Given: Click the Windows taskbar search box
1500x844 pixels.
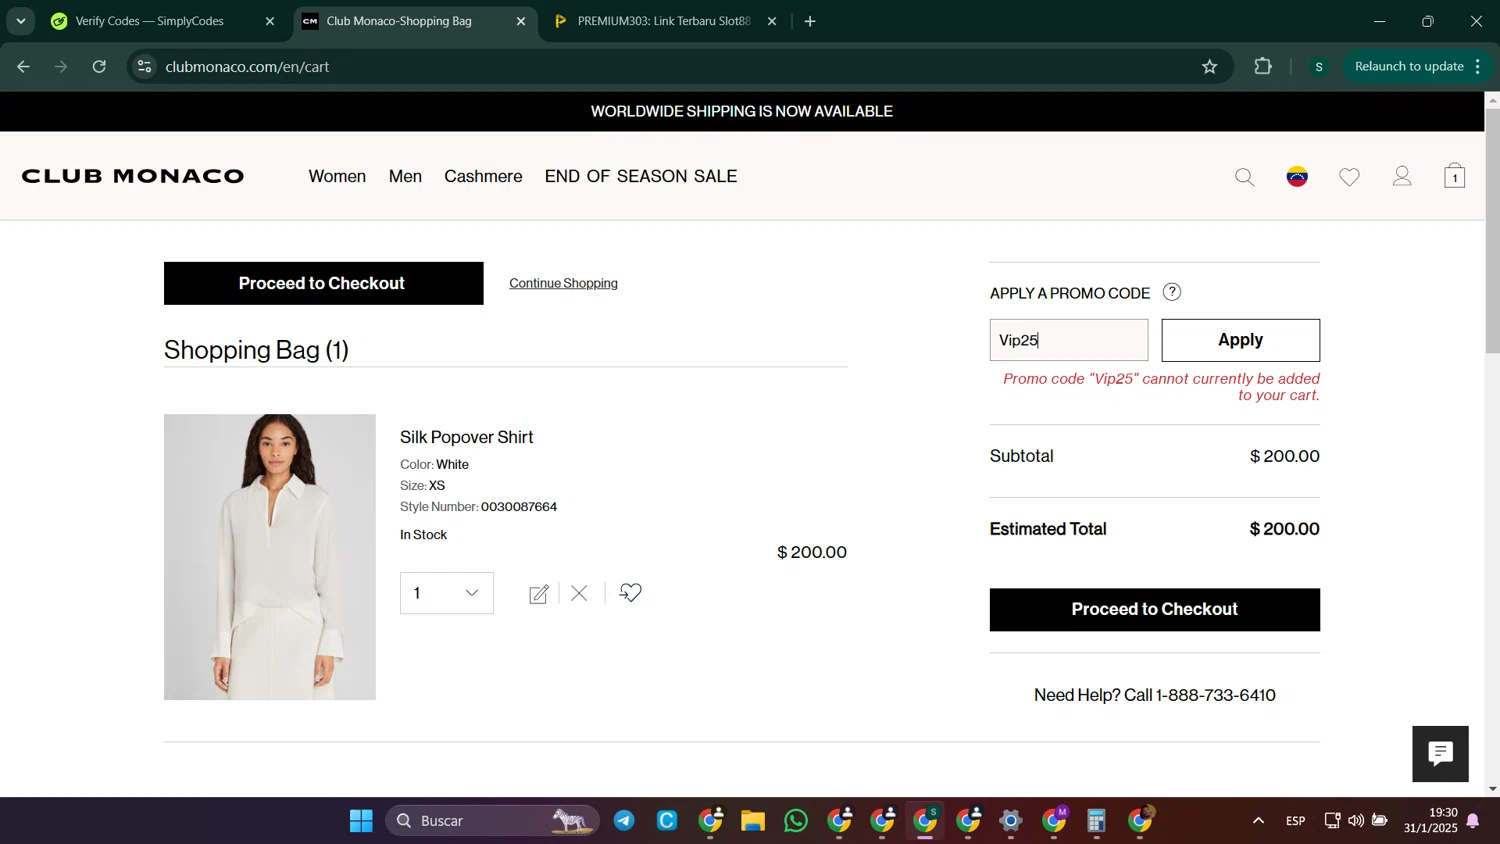Looking at the screenshot, I should click(x=491, y=821).
